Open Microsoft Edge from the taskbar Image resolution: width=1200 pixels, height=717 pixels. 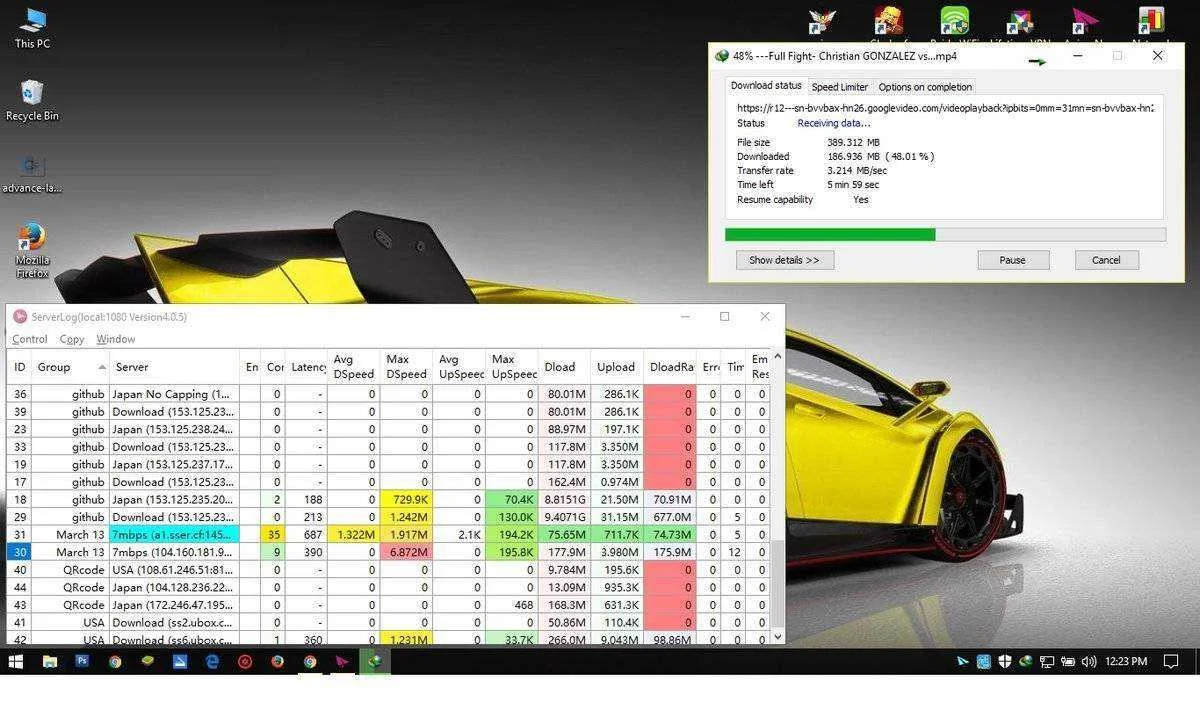[x=212, y=661]
